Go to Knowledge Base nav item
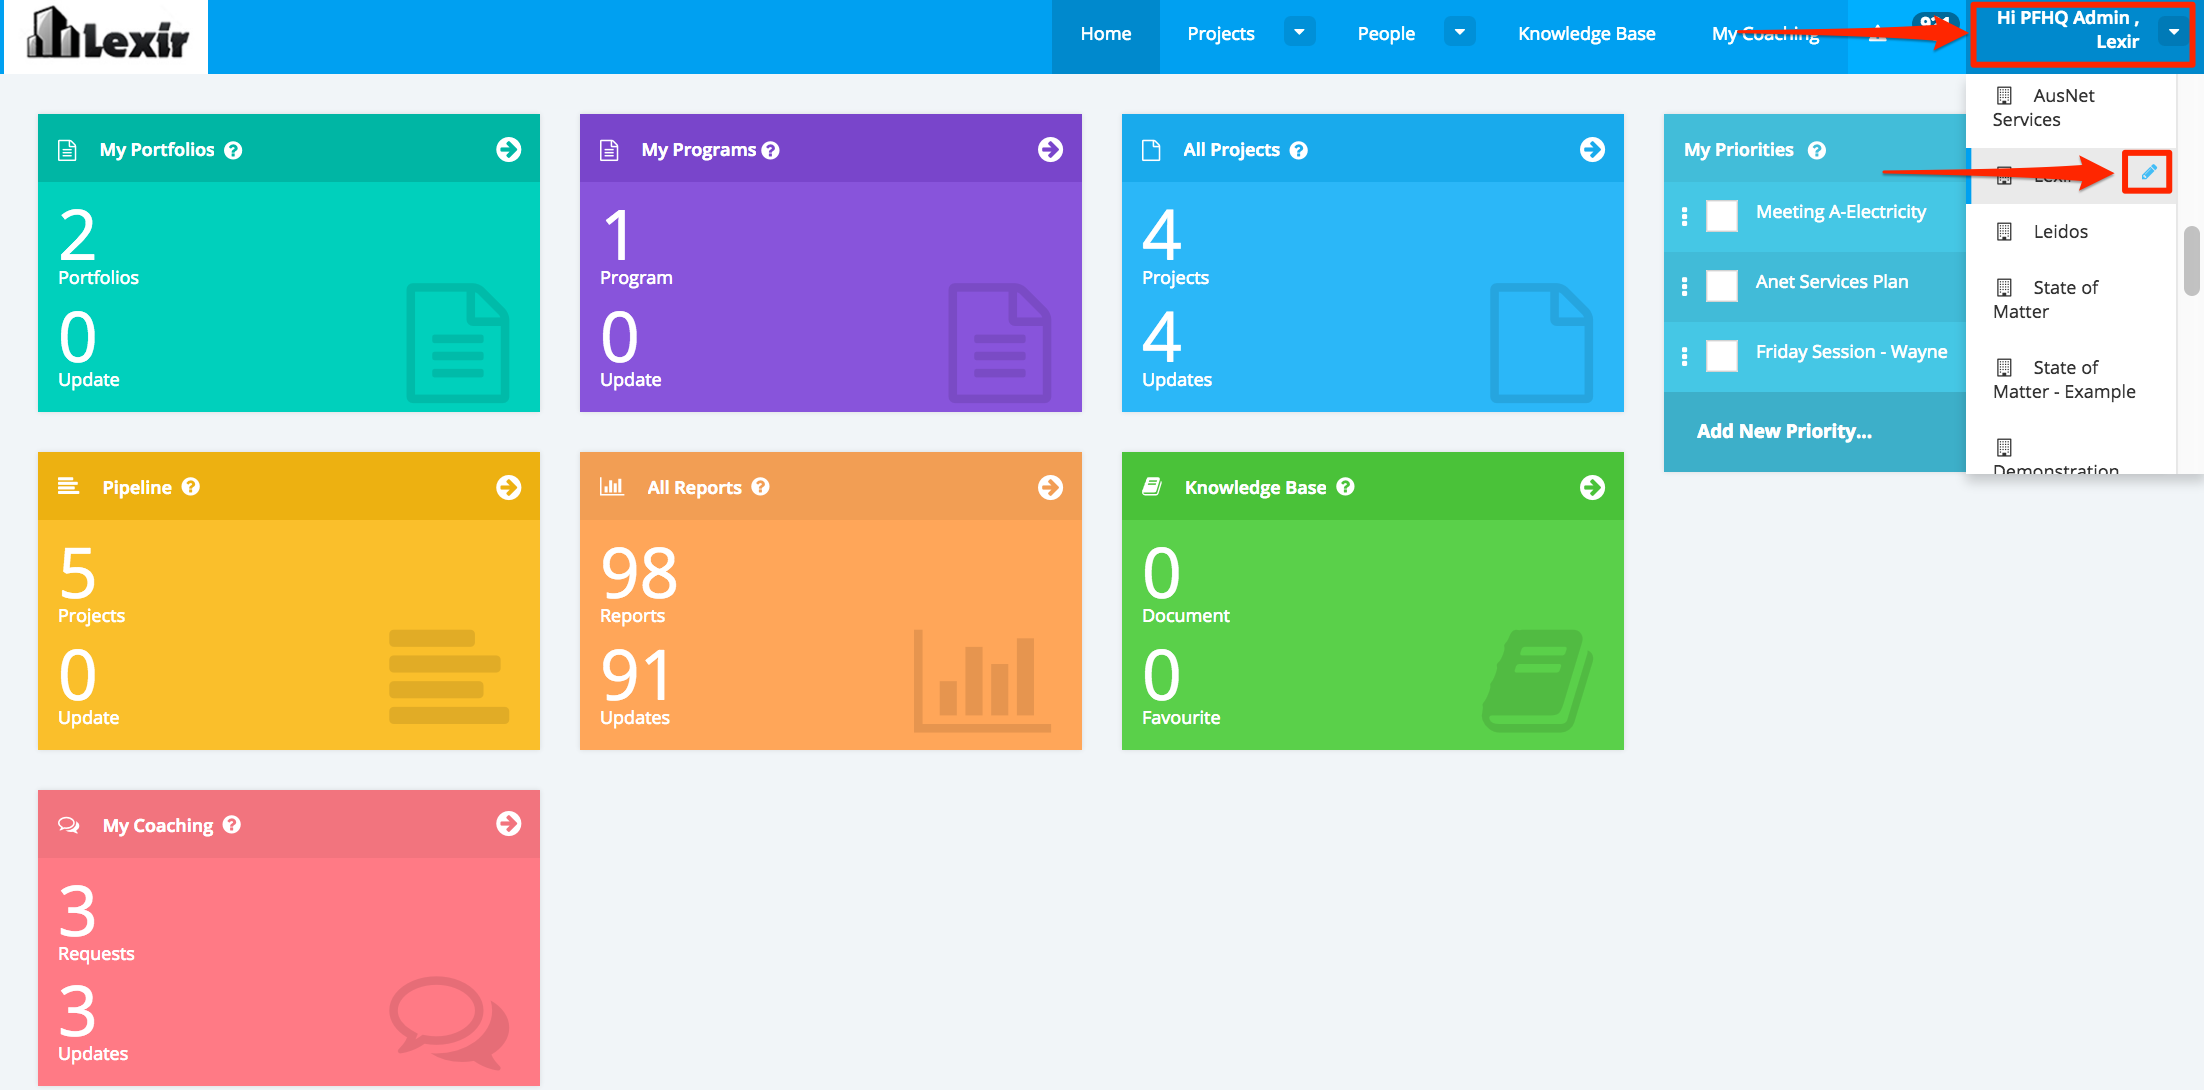 [1586, 34]
